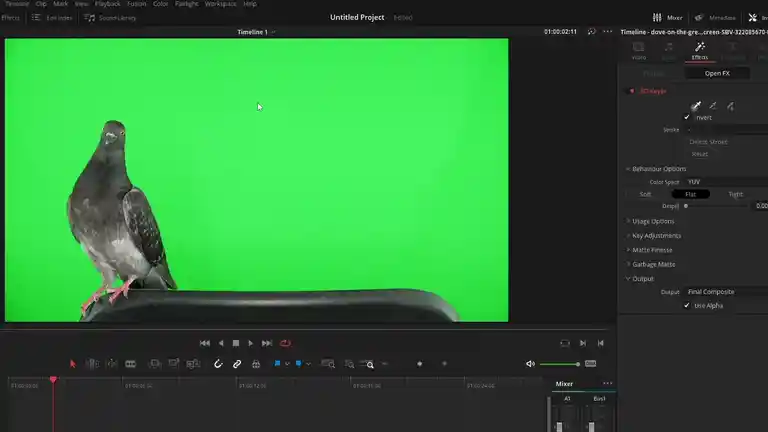The height and width of the screenshot is (432, 768).
Task: Select the Open FX sub-tab
Action: (717, 73)
